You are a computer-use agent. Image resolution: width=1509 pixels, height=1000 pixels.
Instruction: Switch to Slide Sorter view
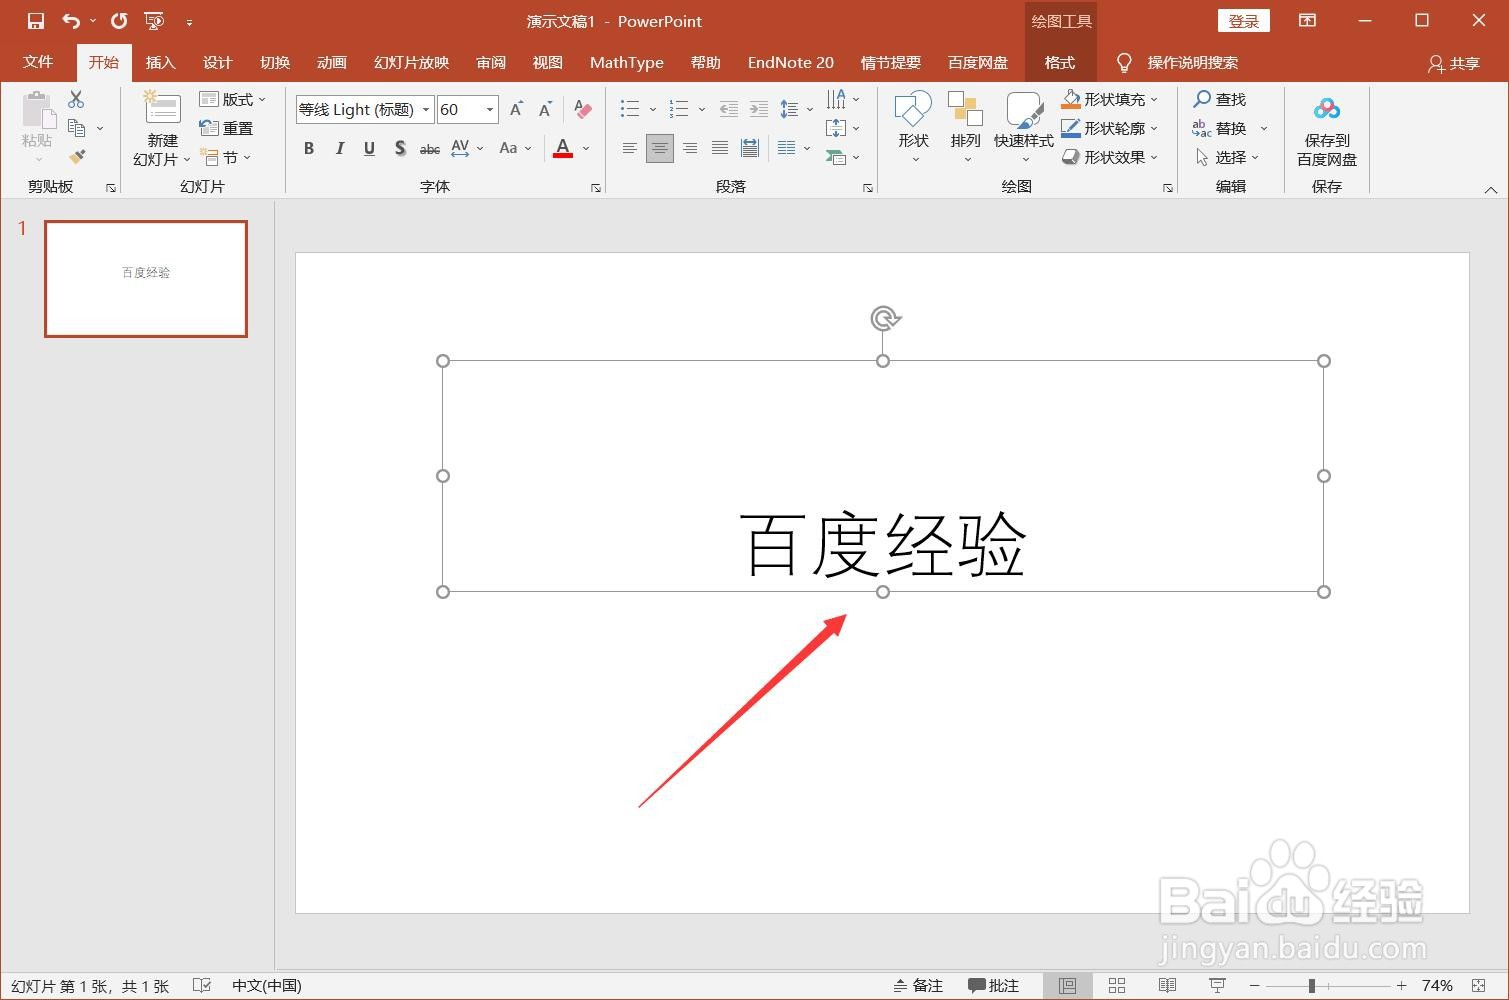point(1117,986)
